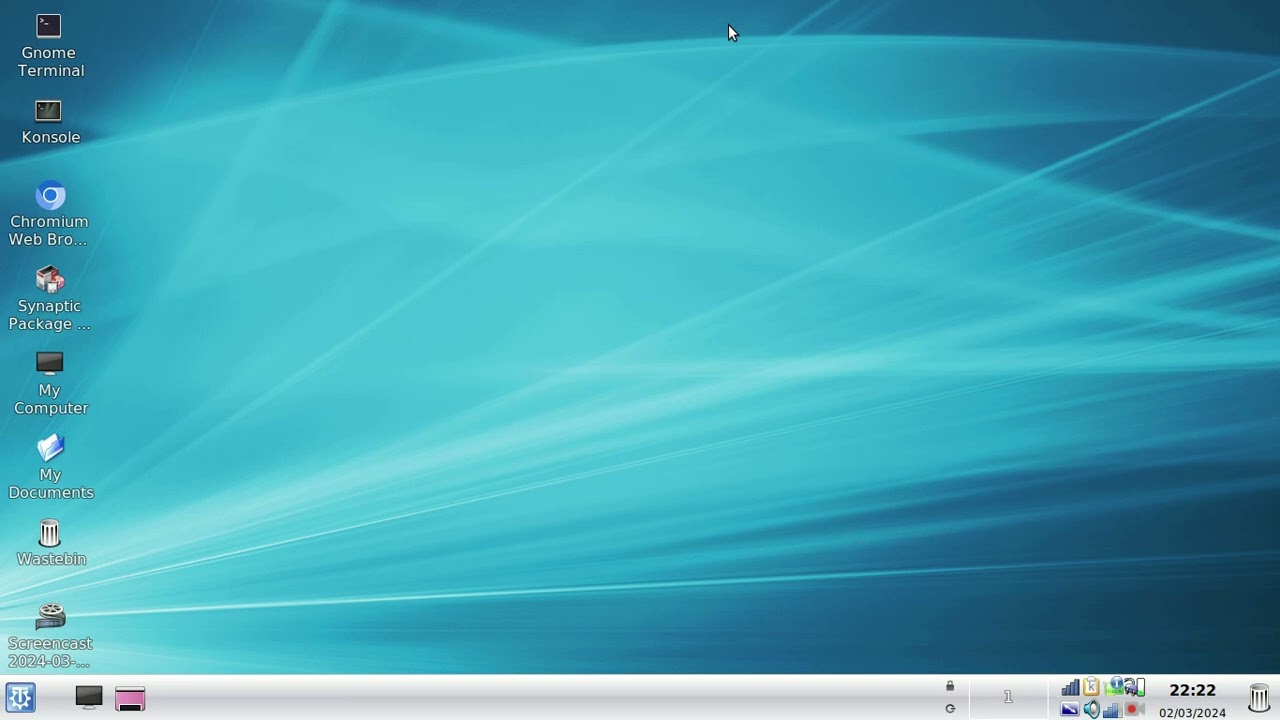Open the Trinity T menu launcher
This screenshot has height=720, width=1280.
coord(20,697)
